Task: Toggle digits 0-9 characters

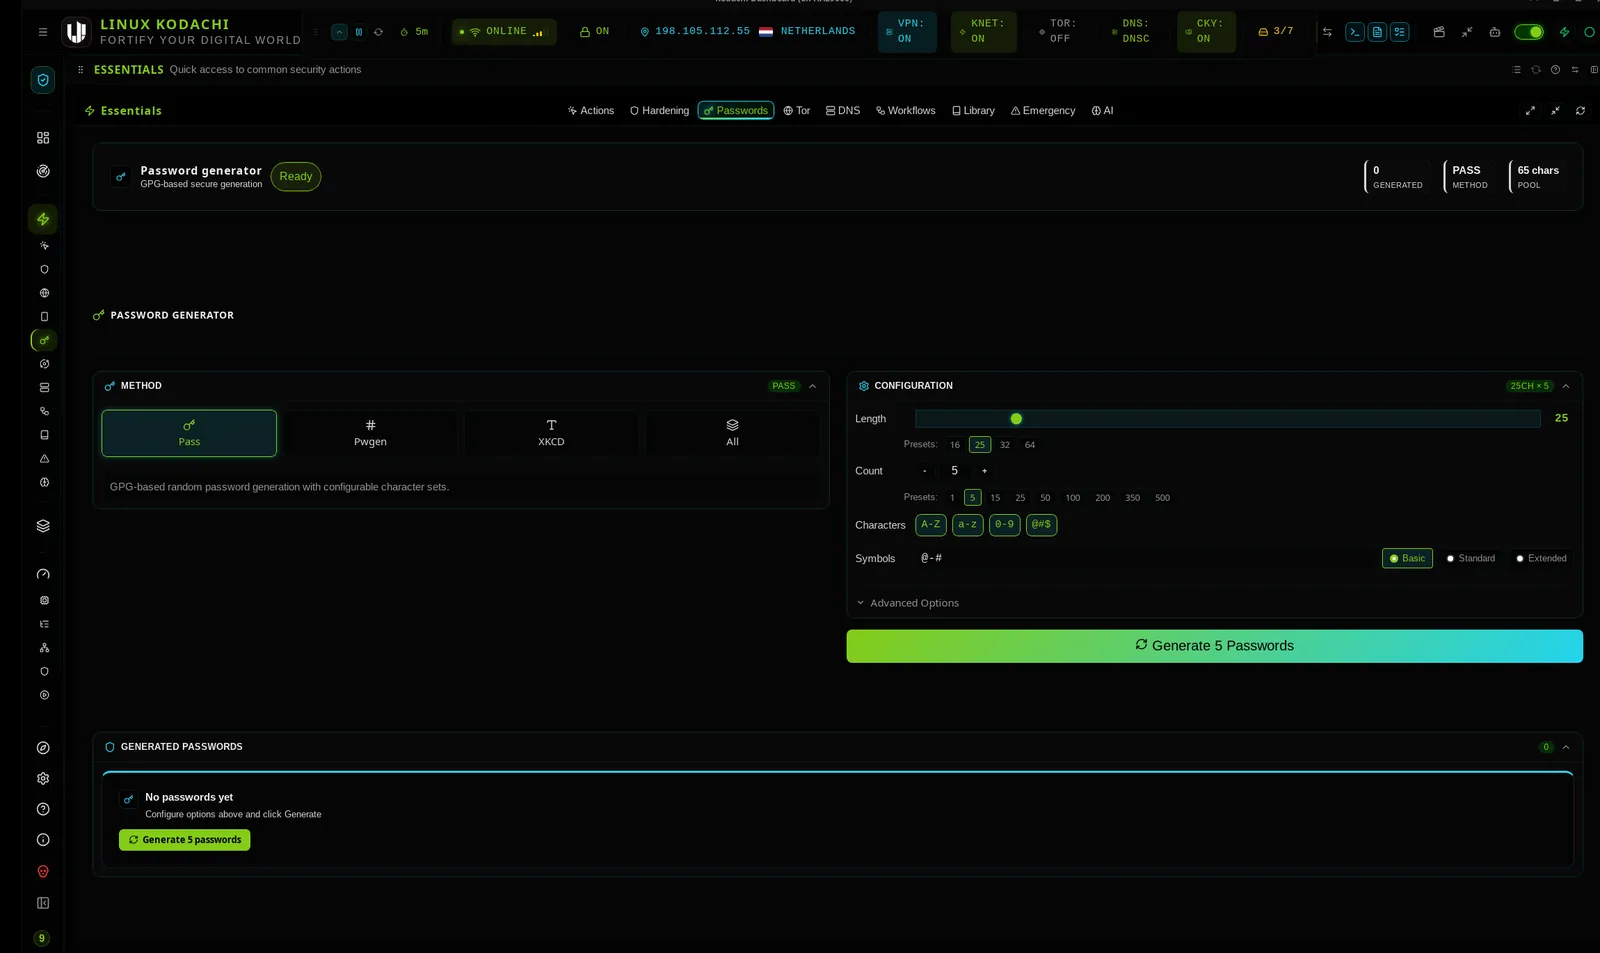Action: 1005,525
